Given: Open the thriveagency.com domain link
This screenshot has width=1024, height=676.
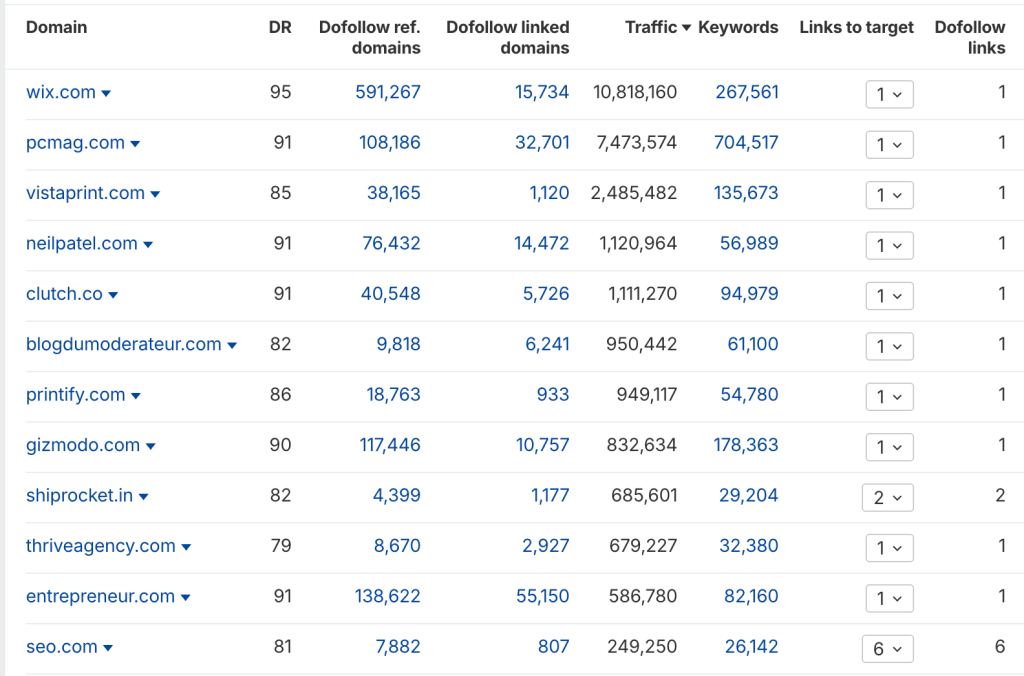Looking at the screenshot, I should 101,545.
